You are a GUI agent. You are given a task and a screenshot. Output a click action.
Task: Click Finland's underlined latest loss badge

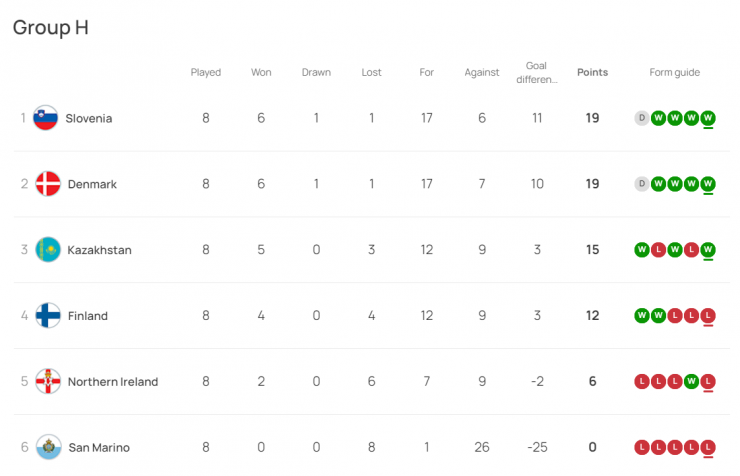click(708, 316)
